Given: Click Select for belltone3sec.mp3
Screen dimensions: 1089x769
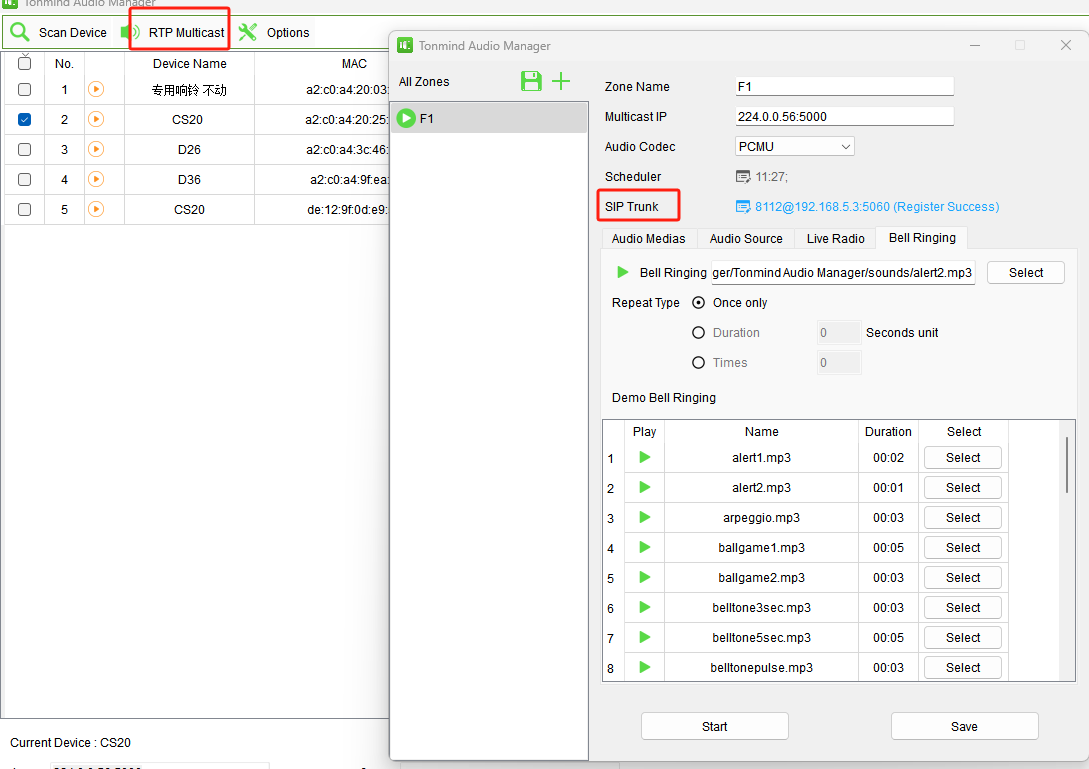Looking at the screenshot, I should tap(963, 607).
